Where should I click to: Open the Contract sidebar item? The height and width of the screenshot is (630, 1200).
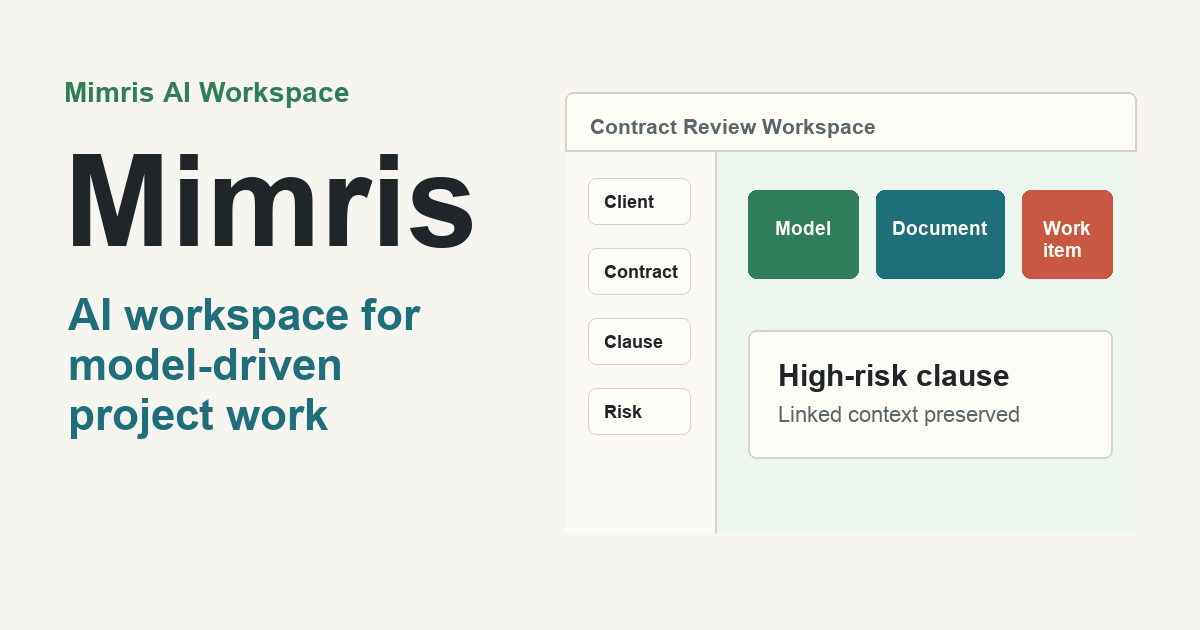coord(639,272)
